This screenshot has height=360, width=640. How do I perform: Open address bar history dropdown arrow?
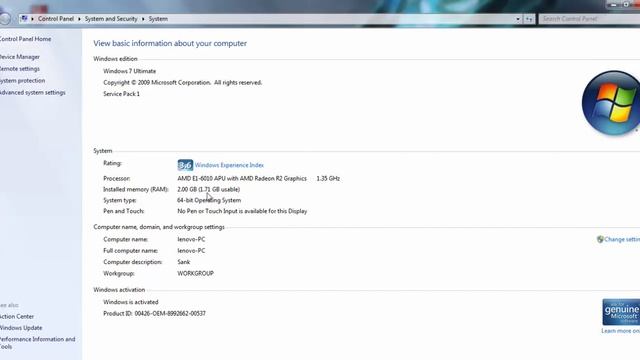click(x=518, y=19)
